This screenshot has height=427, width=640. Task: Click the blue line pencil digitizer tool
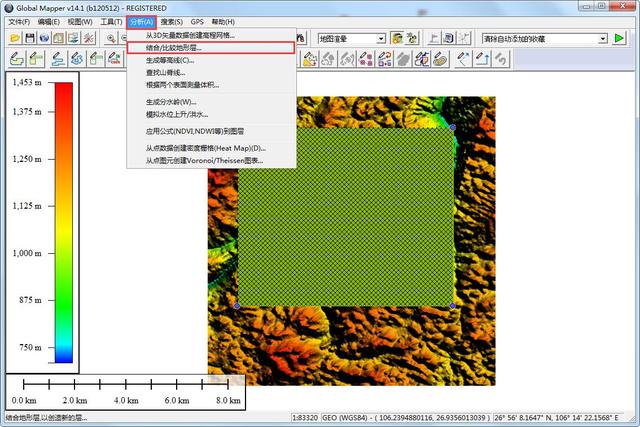[x=59, y=59]
